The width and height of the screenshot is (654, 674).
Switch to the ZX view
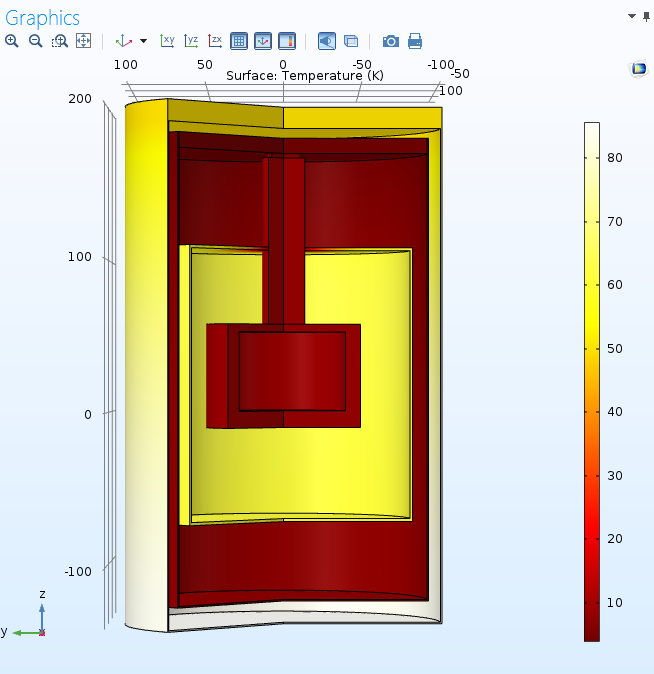(x=215, y=41)
